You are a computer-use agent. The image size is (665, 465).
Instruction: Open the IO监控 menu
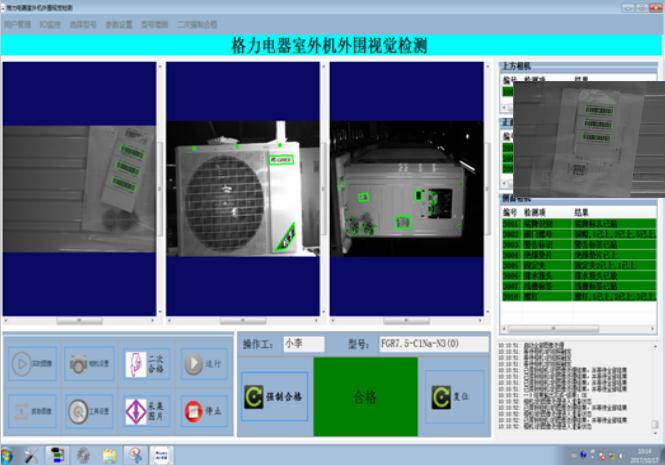coord(50,25)
